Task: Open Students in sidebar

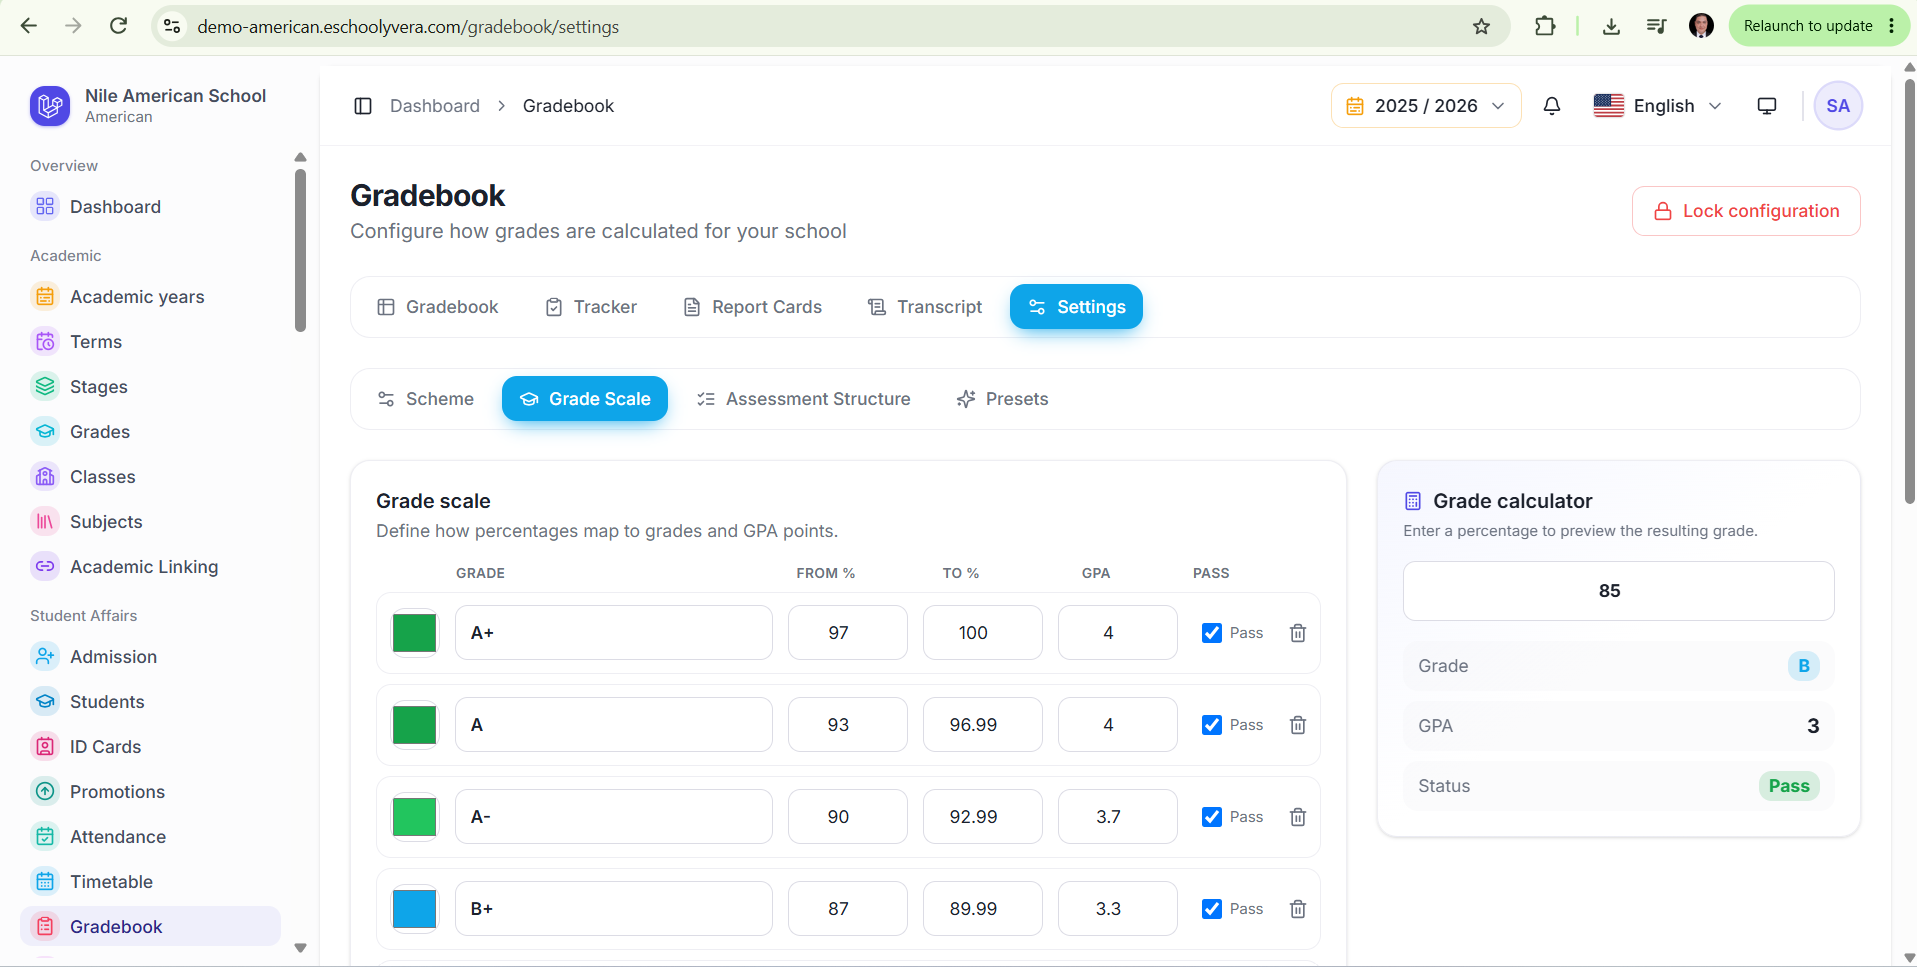Action: [x=150, y=702]
